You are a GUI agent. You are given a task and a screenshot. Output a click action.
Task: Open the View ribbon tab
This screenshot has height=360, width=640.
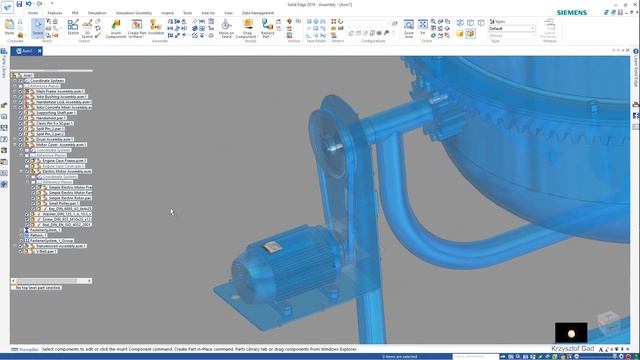(229, 13)
